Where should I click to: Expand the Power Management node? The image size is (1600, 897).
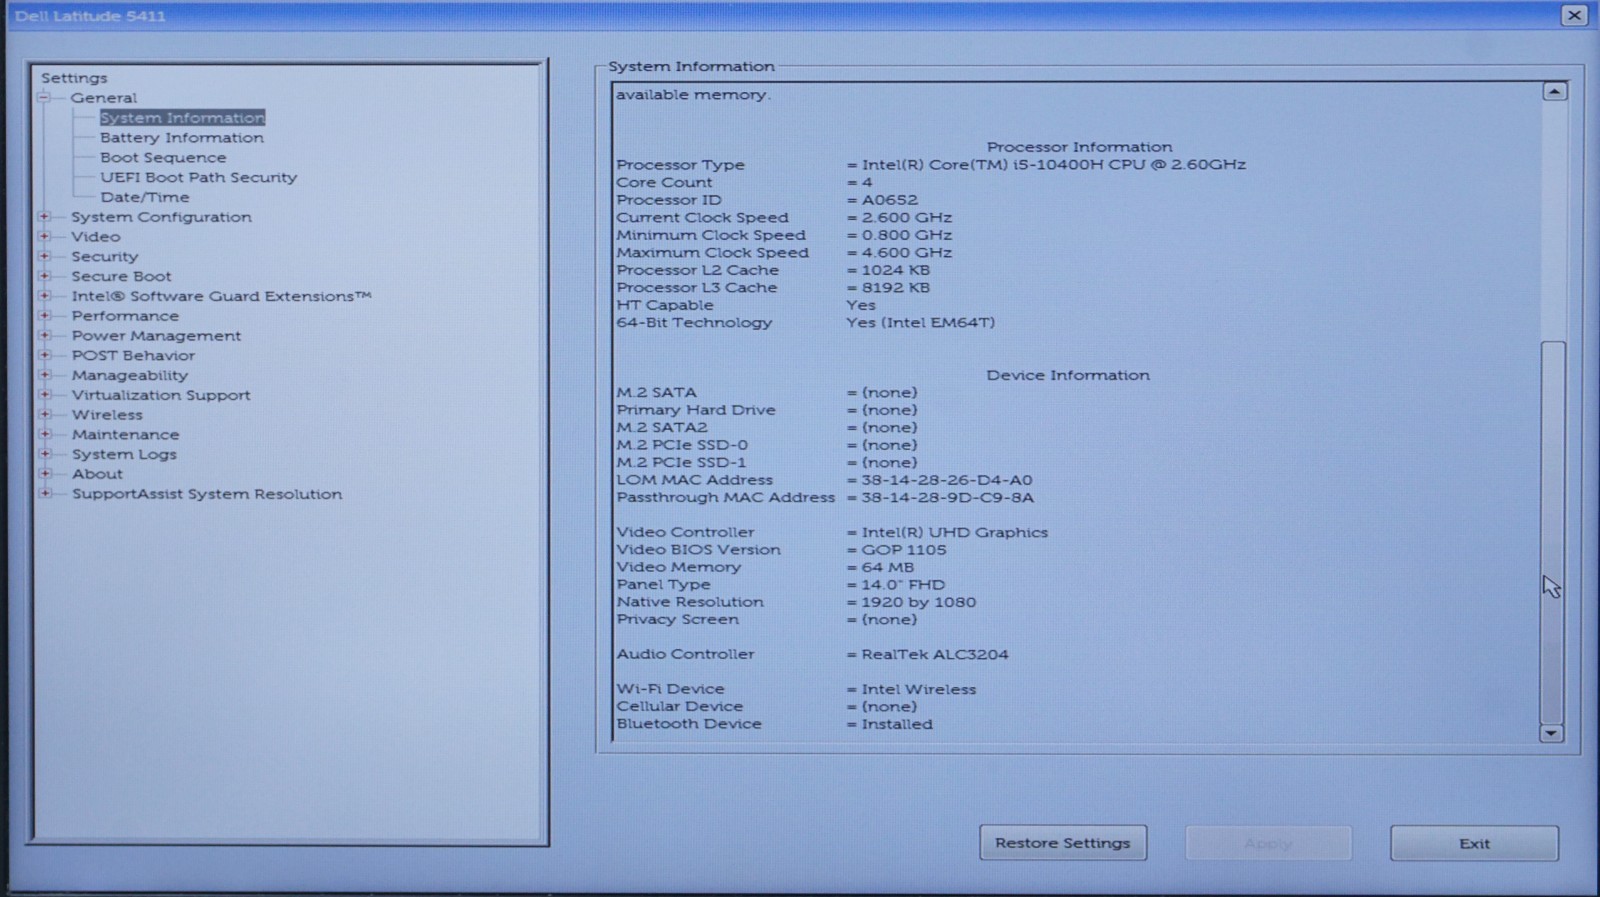click(44, 336)
